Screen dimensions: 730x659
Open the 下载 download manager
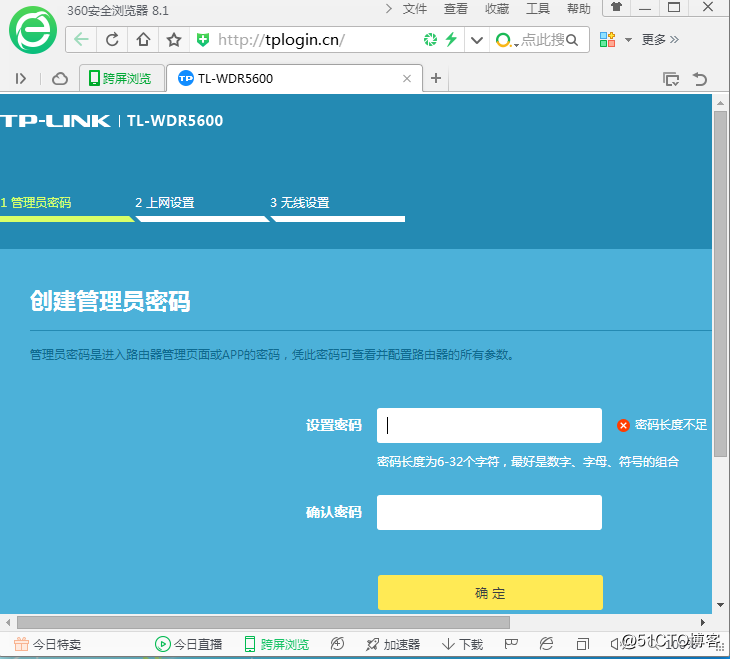point(462,645)
